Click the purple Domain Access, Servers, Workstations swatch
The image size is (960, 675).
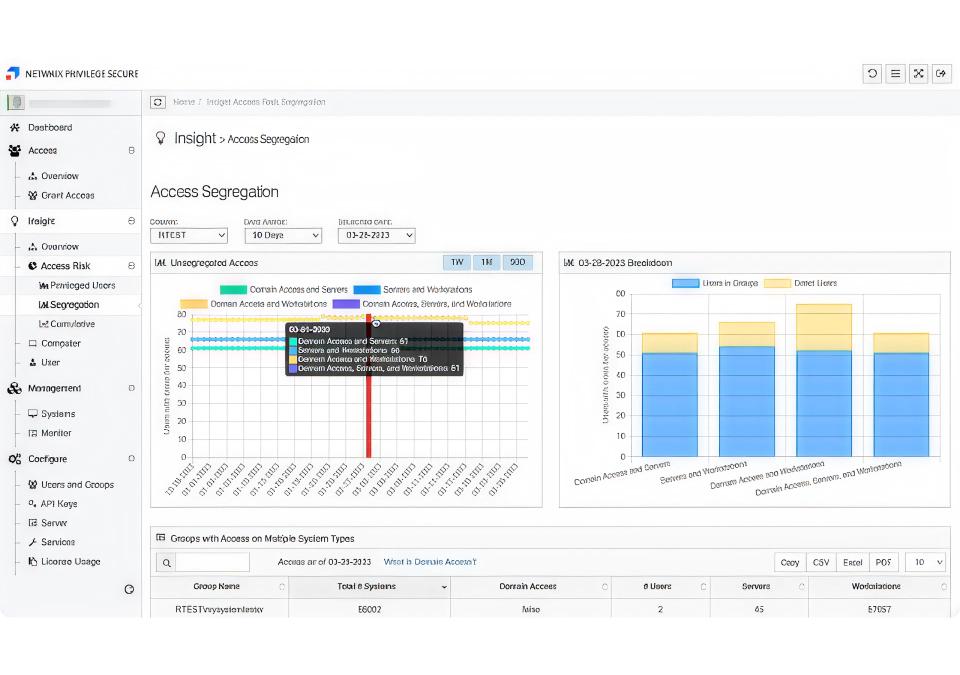(x=345, y=304)
